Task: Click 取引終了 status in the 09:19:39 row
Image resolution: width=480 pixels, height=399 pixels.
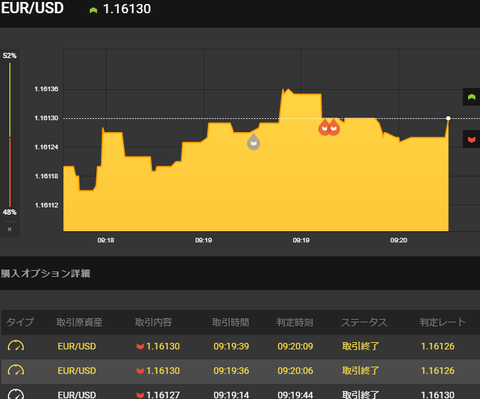Action: click(361, 346)
